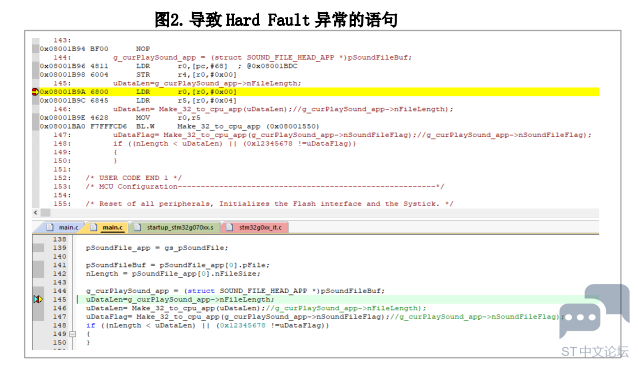Viewport: 638px width, 367px height.
Task: Click the breakpoint marker at address 0x08001B9A
Action: point(35,92)
